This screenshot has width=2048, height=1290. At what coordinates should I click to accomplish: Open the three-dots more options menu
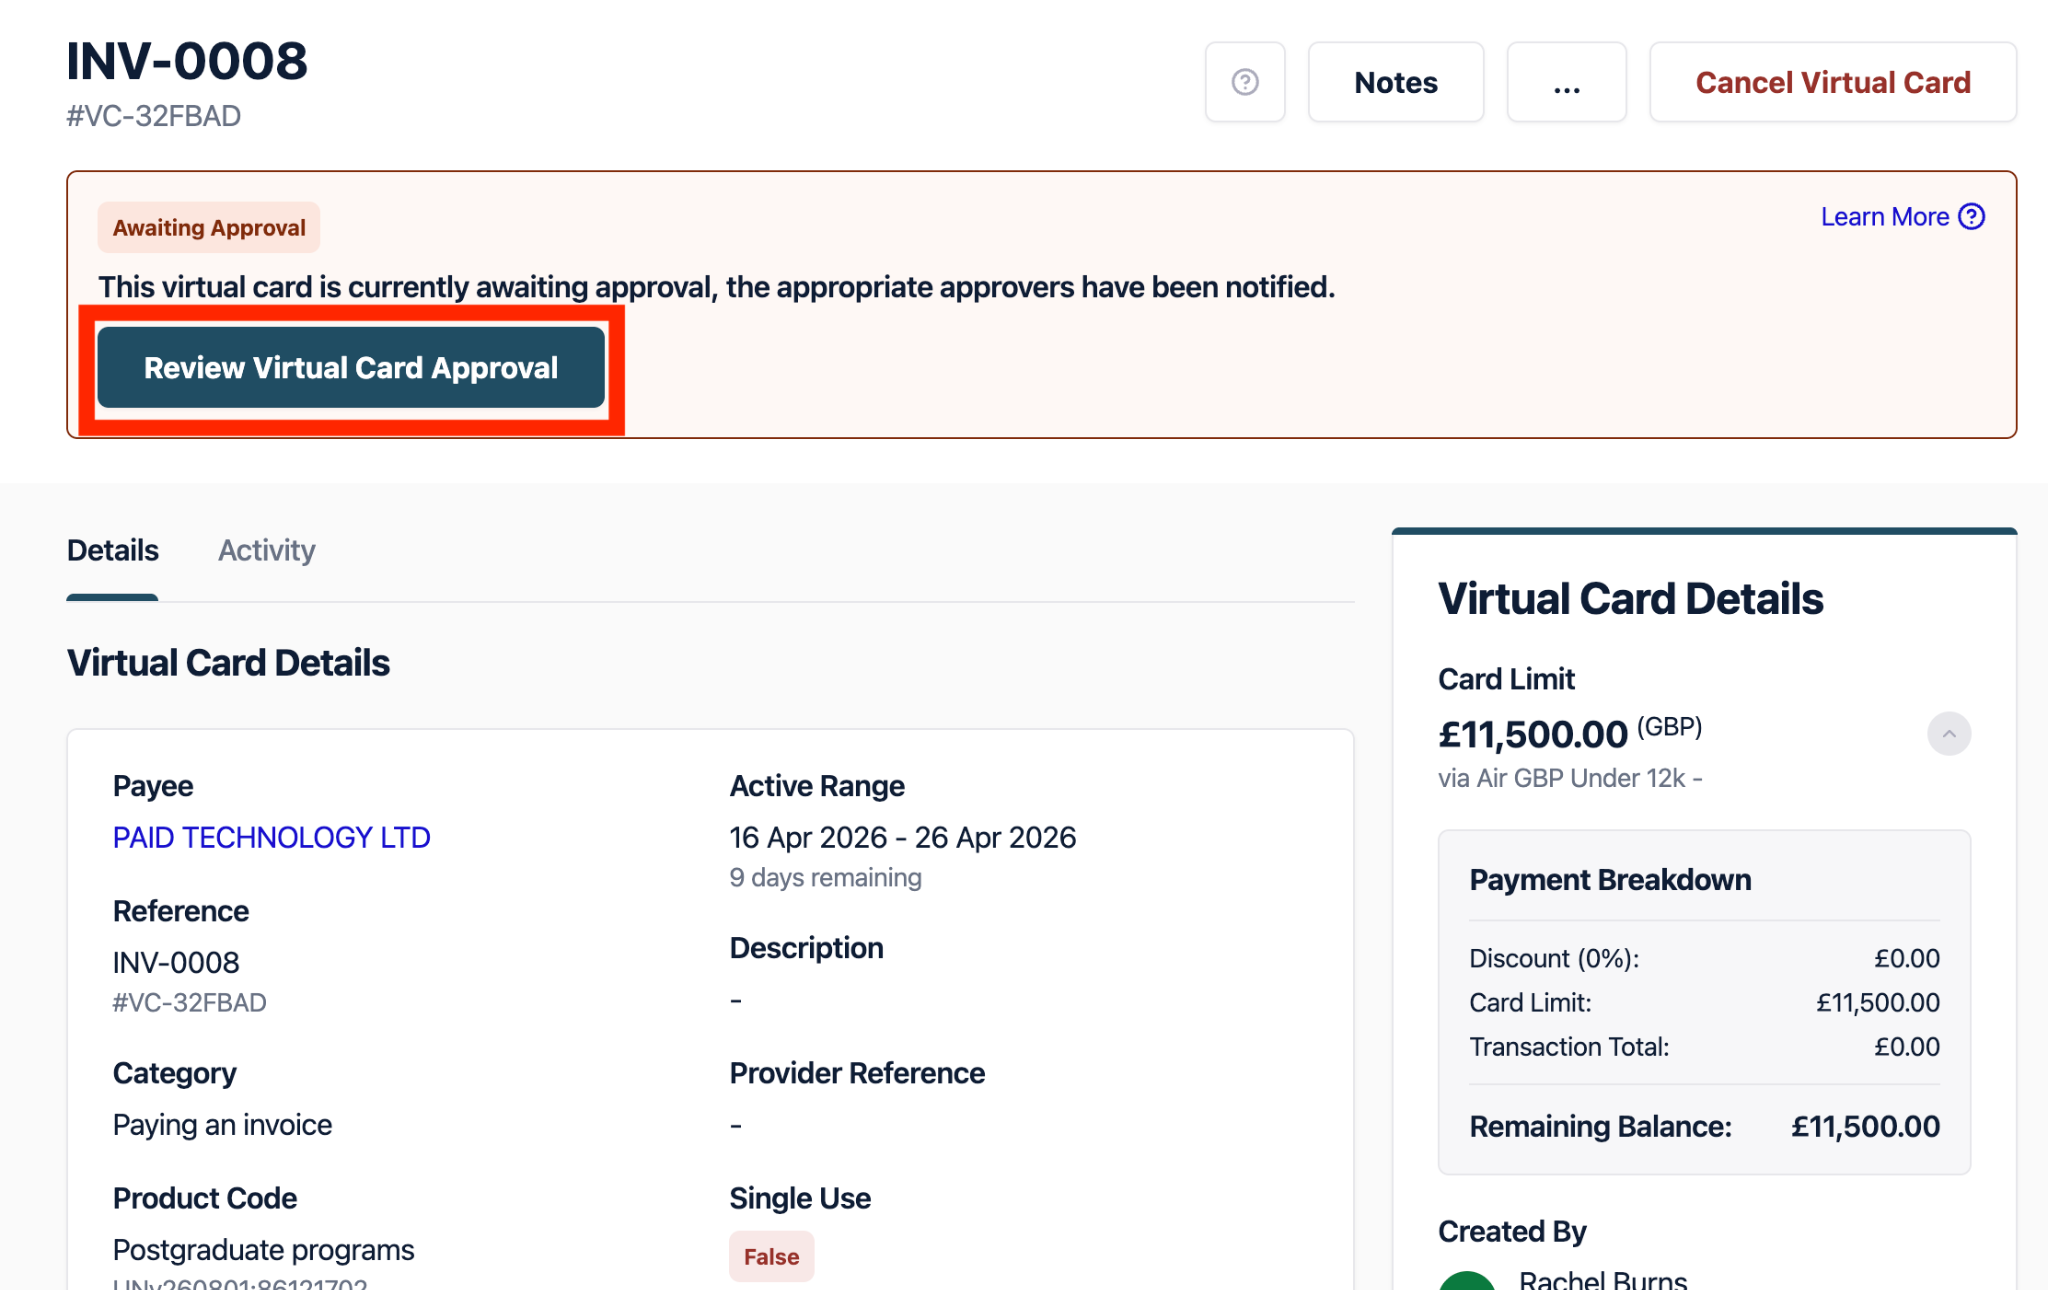(1566, 82)
